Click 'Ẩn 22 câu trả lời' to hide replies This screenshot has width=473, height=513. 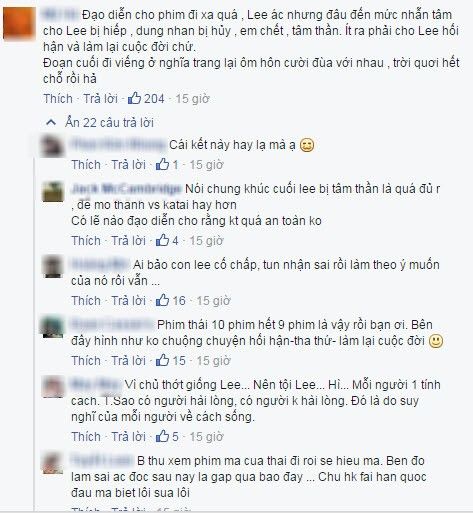(x=109, y=123)
